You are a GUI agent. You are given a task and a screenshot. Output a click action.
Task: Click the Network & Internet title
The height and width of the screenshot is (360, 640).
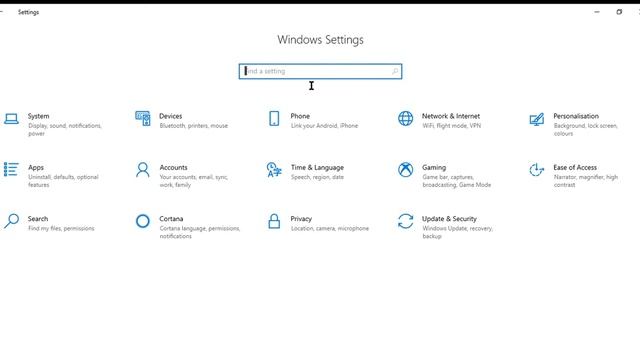[x=451, y=116]
